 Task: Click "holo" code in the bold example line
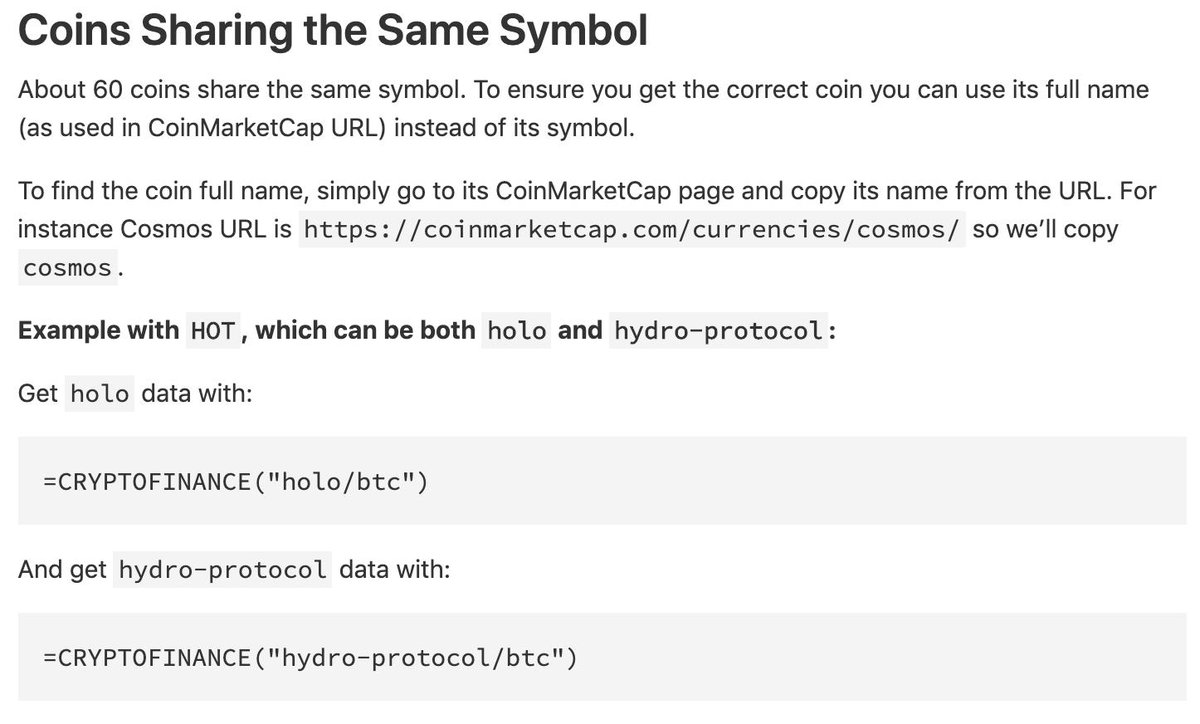tap(516, 330)
